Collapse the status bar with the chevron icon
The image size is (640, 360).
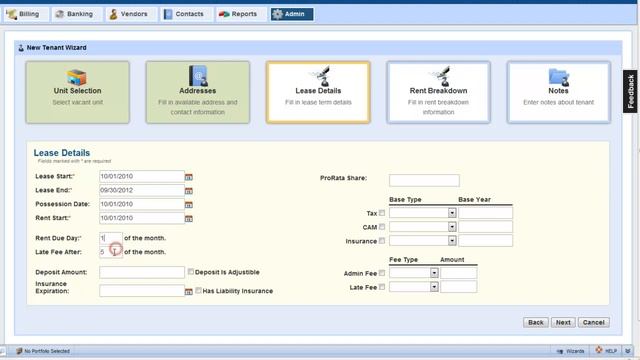(628, 351)
